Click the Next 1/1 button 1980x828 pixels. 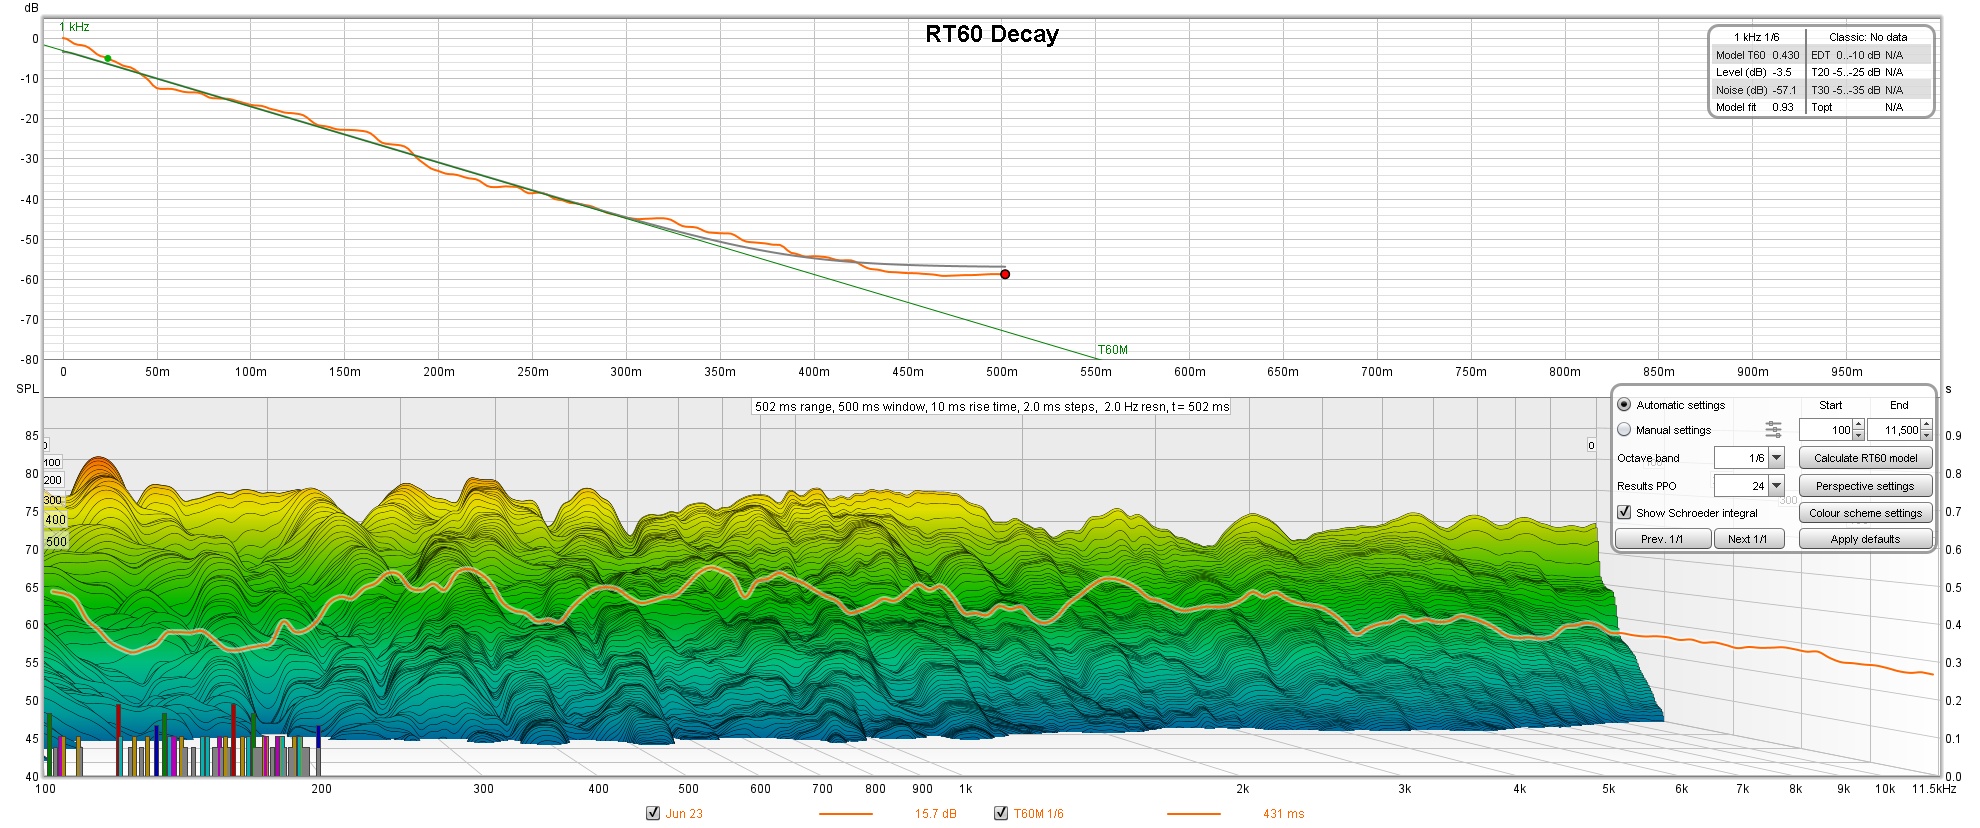pyautogui.click(x=1748, y=539)
